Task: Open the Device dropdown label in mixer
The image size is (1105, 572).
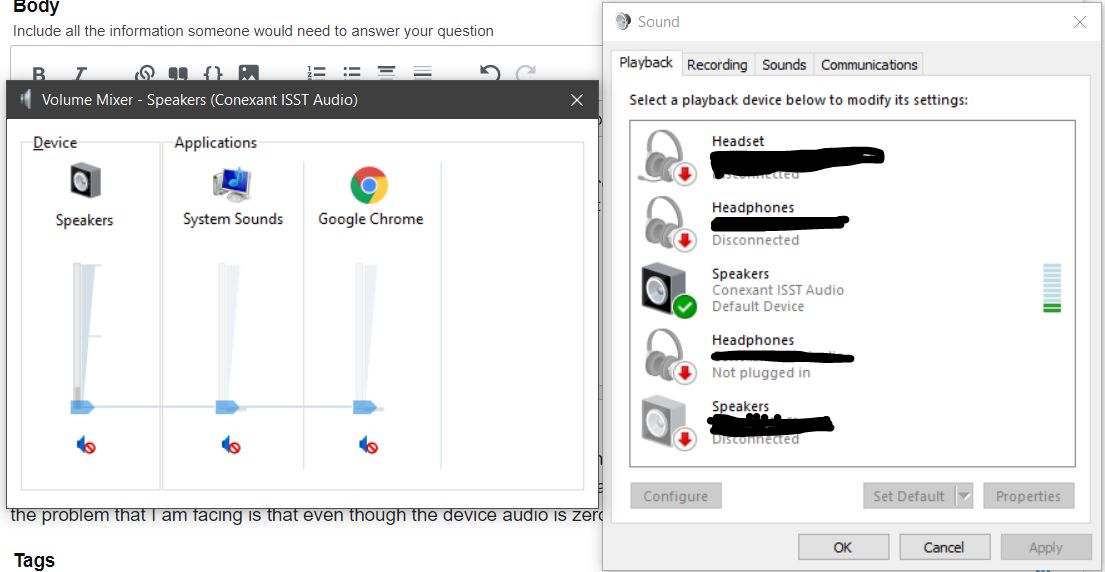Action: coord(55,143)
